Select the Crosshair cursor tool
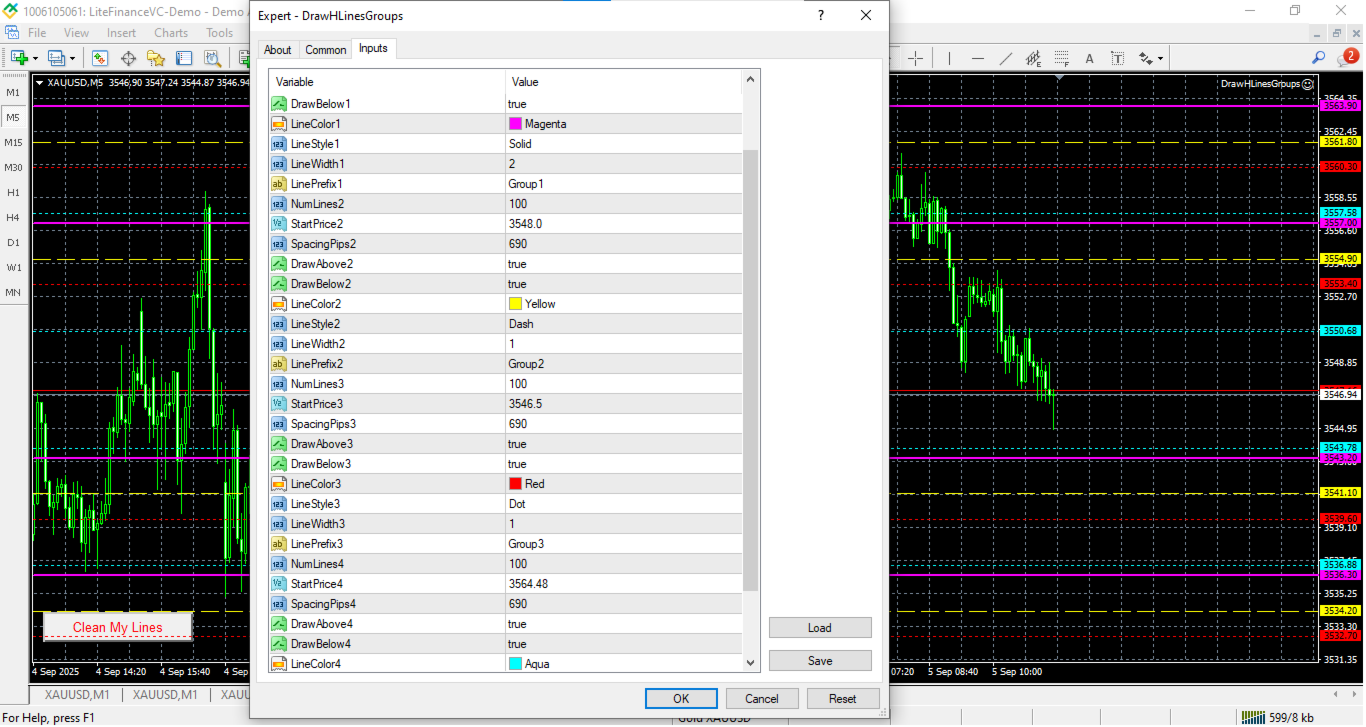Screen dimensions: 1366x727 click(915, 58)
